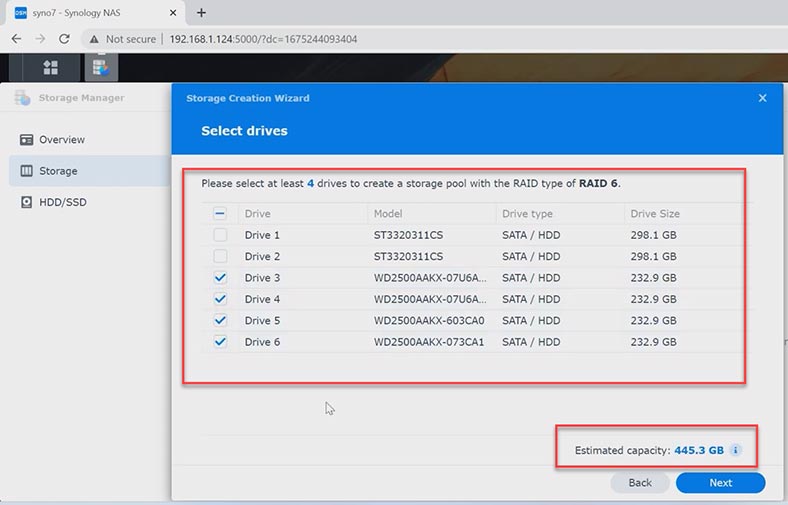Click the Overview sidebar icon
This screenshot has width=788, height=505.
click(x=26, y=140)
